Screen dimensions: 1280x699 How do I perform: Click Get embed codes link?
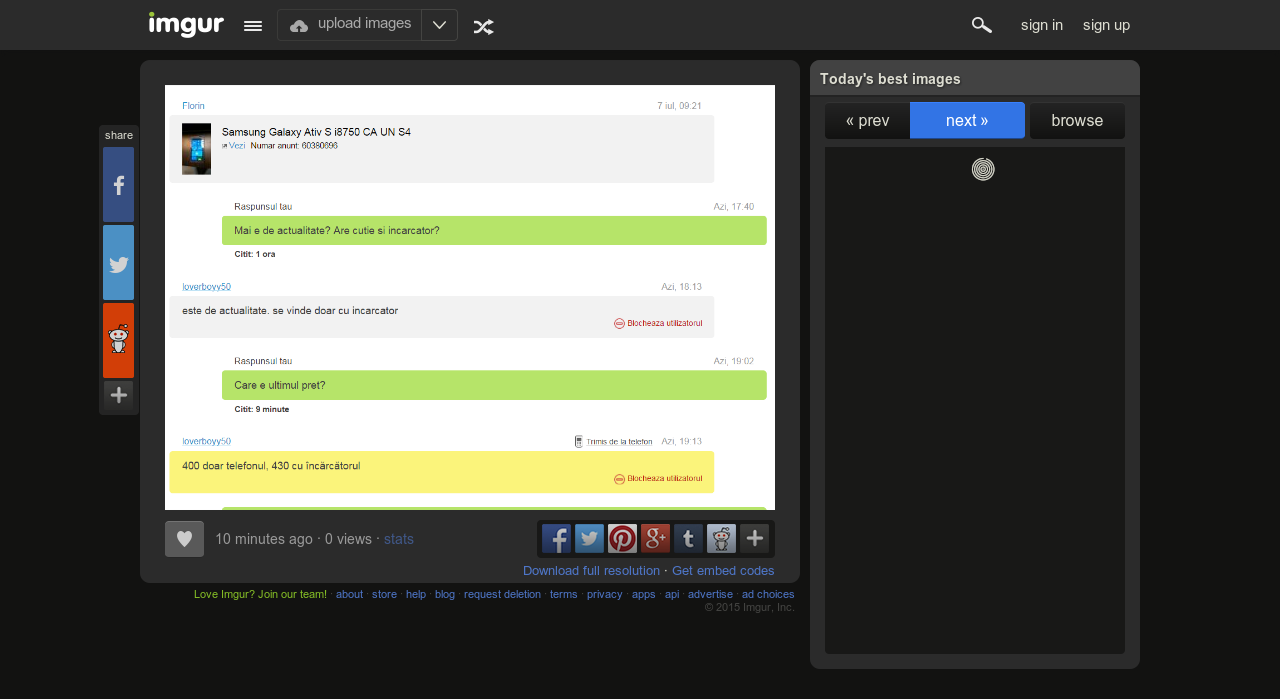(723, 571)
